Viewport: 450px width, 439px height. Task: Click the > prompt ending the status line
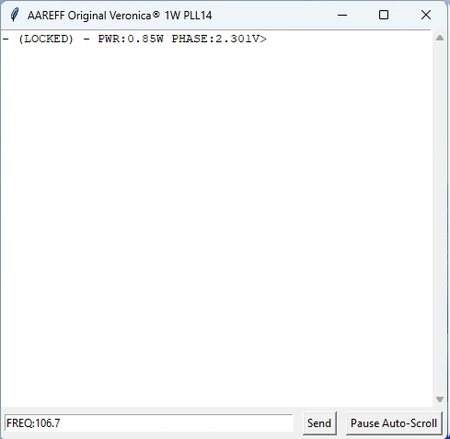(x=263, y=39)
